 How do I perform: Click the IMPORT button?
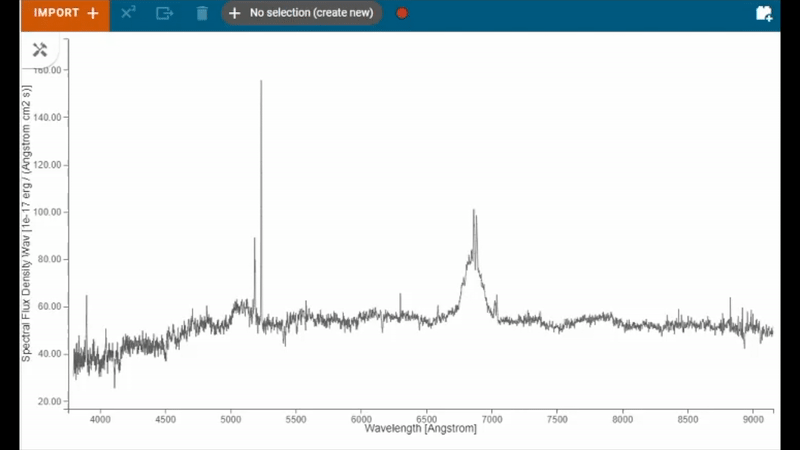coord(65,15)
